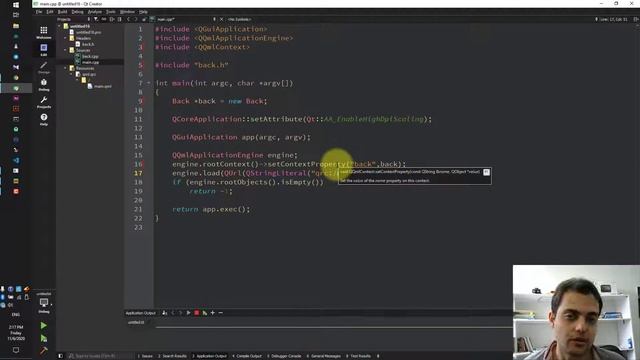Open the Edit menu
Viewport: 640px width, 360px height.
point(50,12)
